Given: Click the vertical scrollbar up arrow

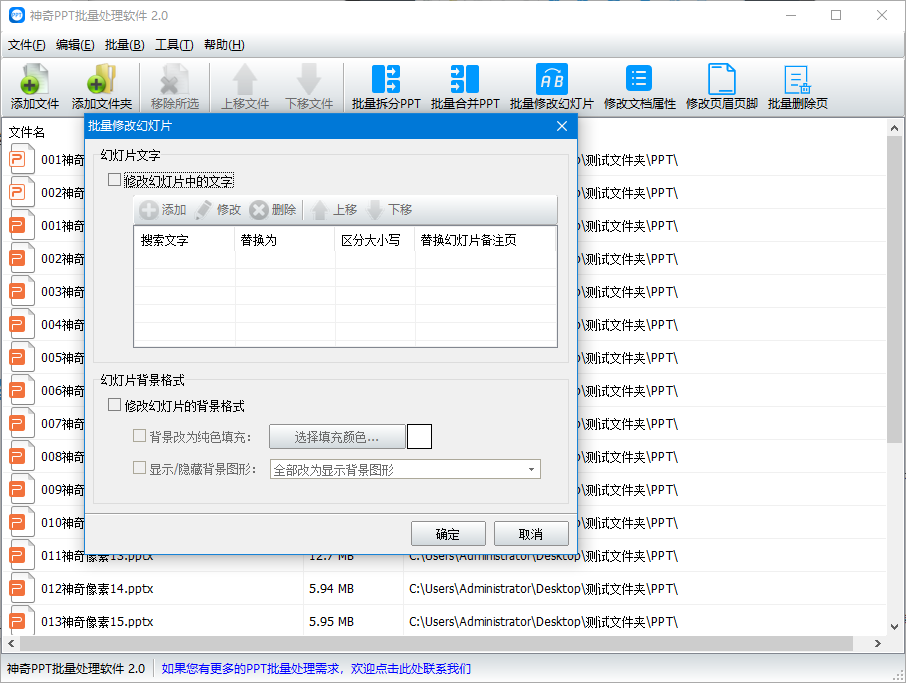Looking at the screenshot, I should 894,128.
